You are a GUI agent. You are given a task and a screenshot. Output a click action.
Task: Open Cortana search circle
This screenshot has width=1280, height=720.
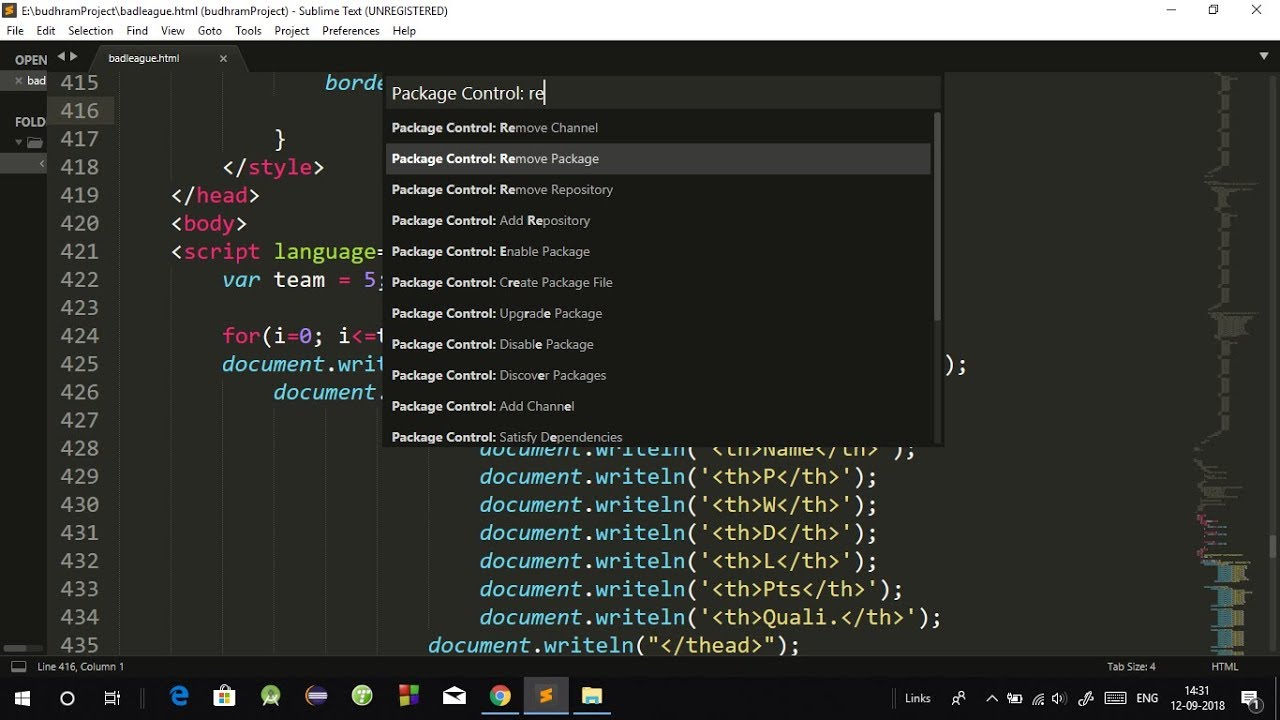coord(67,698)
